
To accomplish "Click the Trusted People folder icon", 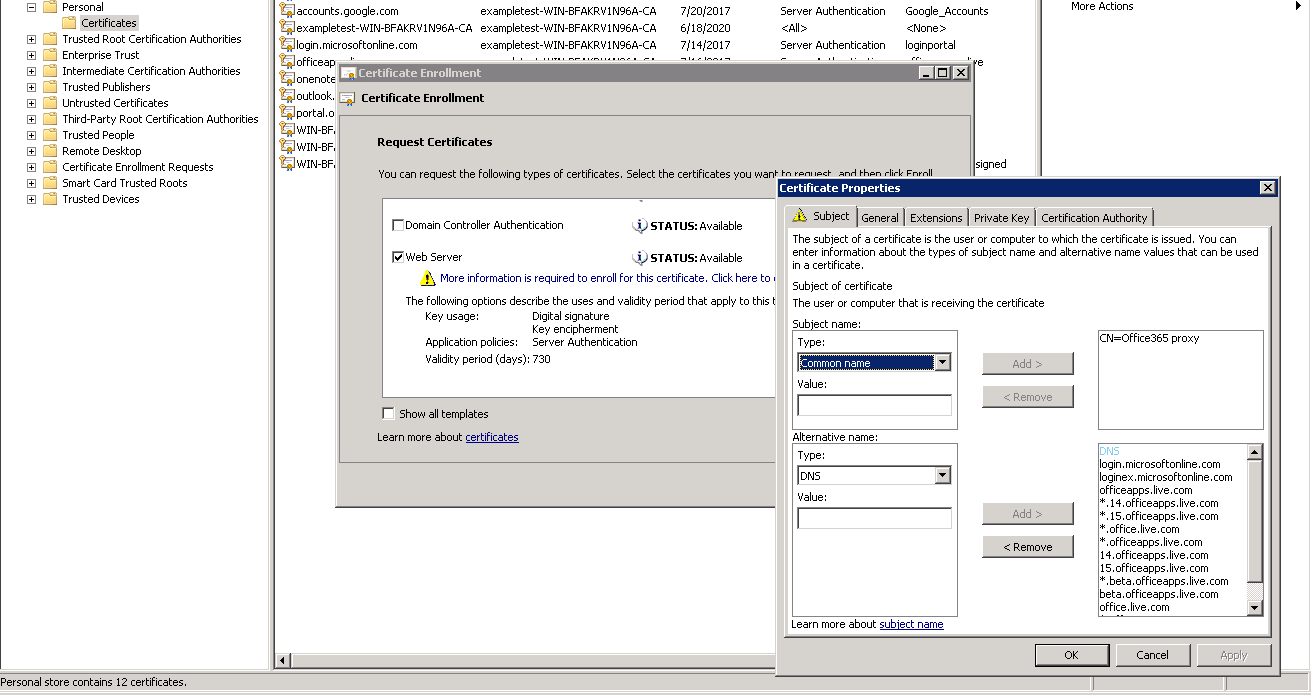I will click(x=50, y=135).
